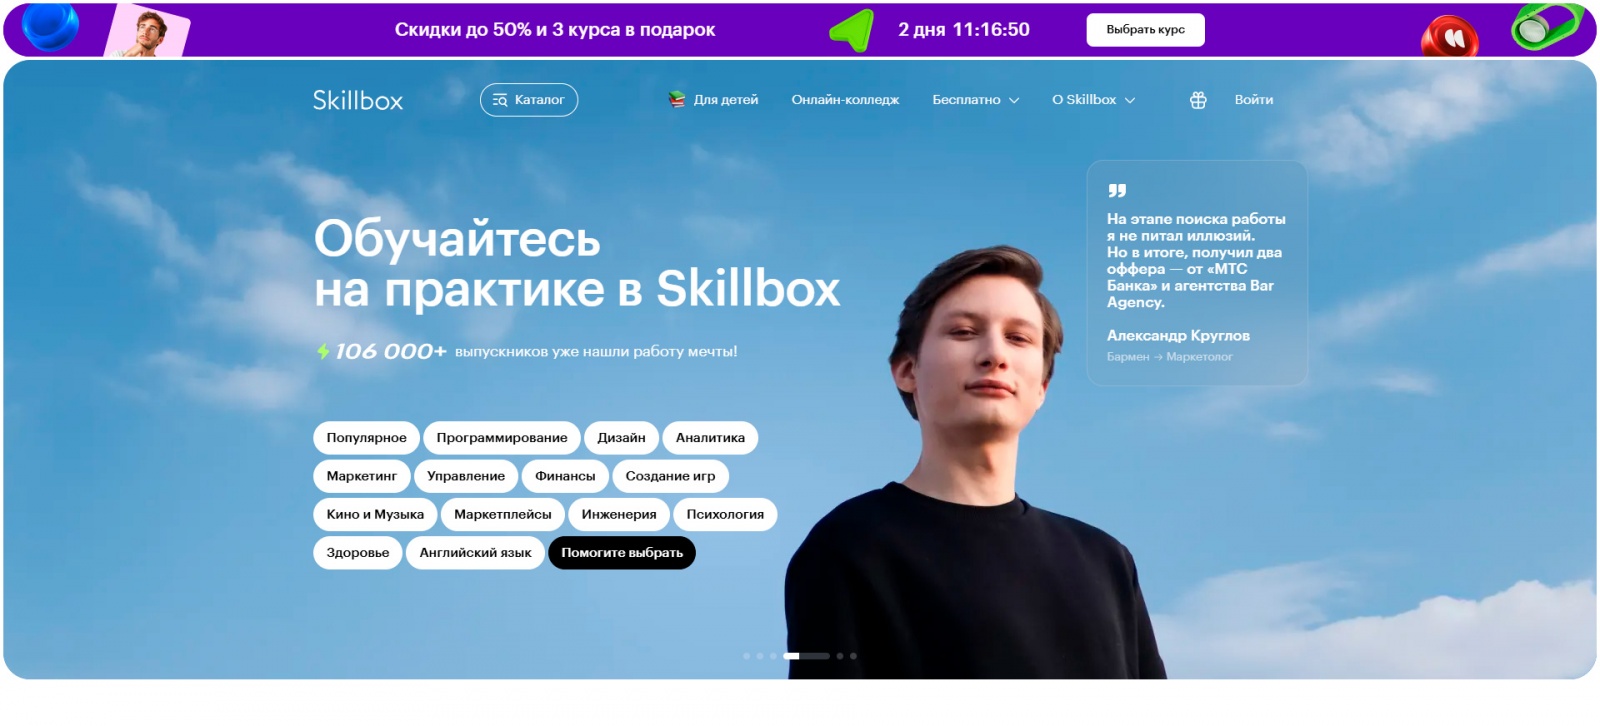Choose the Инженерия category

pos(619,514)
